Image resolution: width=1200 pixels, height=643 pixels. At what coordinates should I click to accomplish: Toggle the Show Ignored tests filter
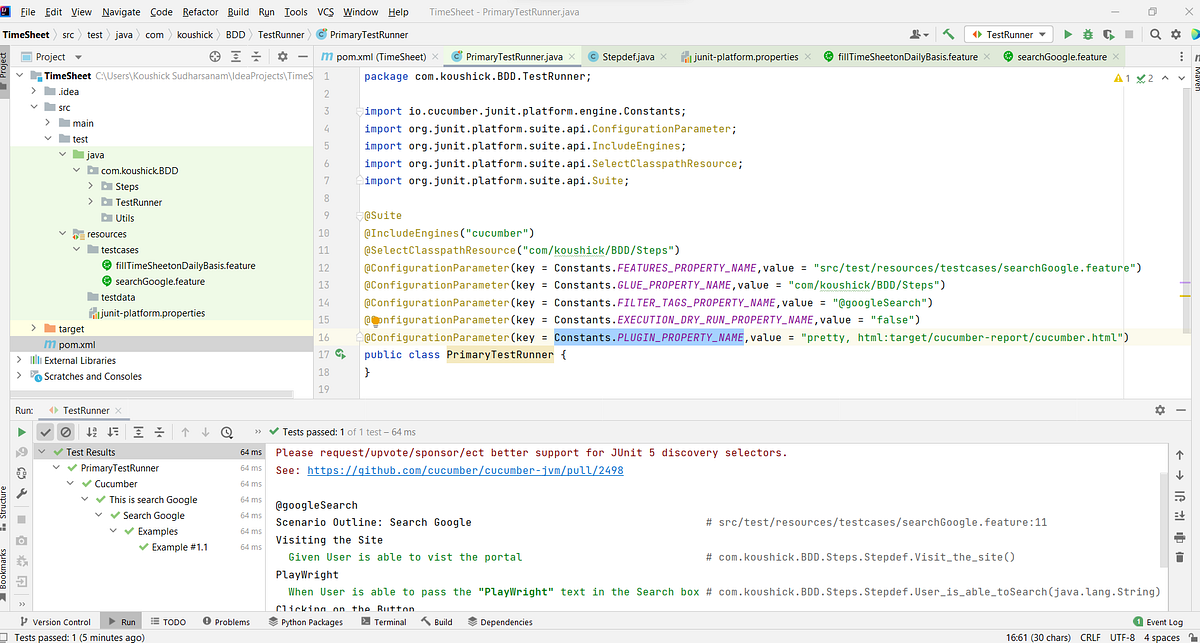66,432
